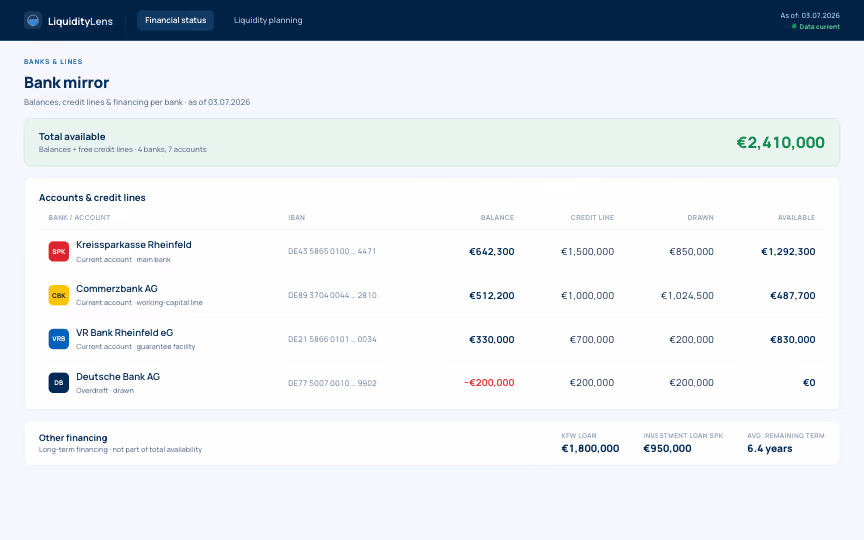This screenshot has height=540, width=864.
Task: Click the €0 available amount
Action: (809, 383)
